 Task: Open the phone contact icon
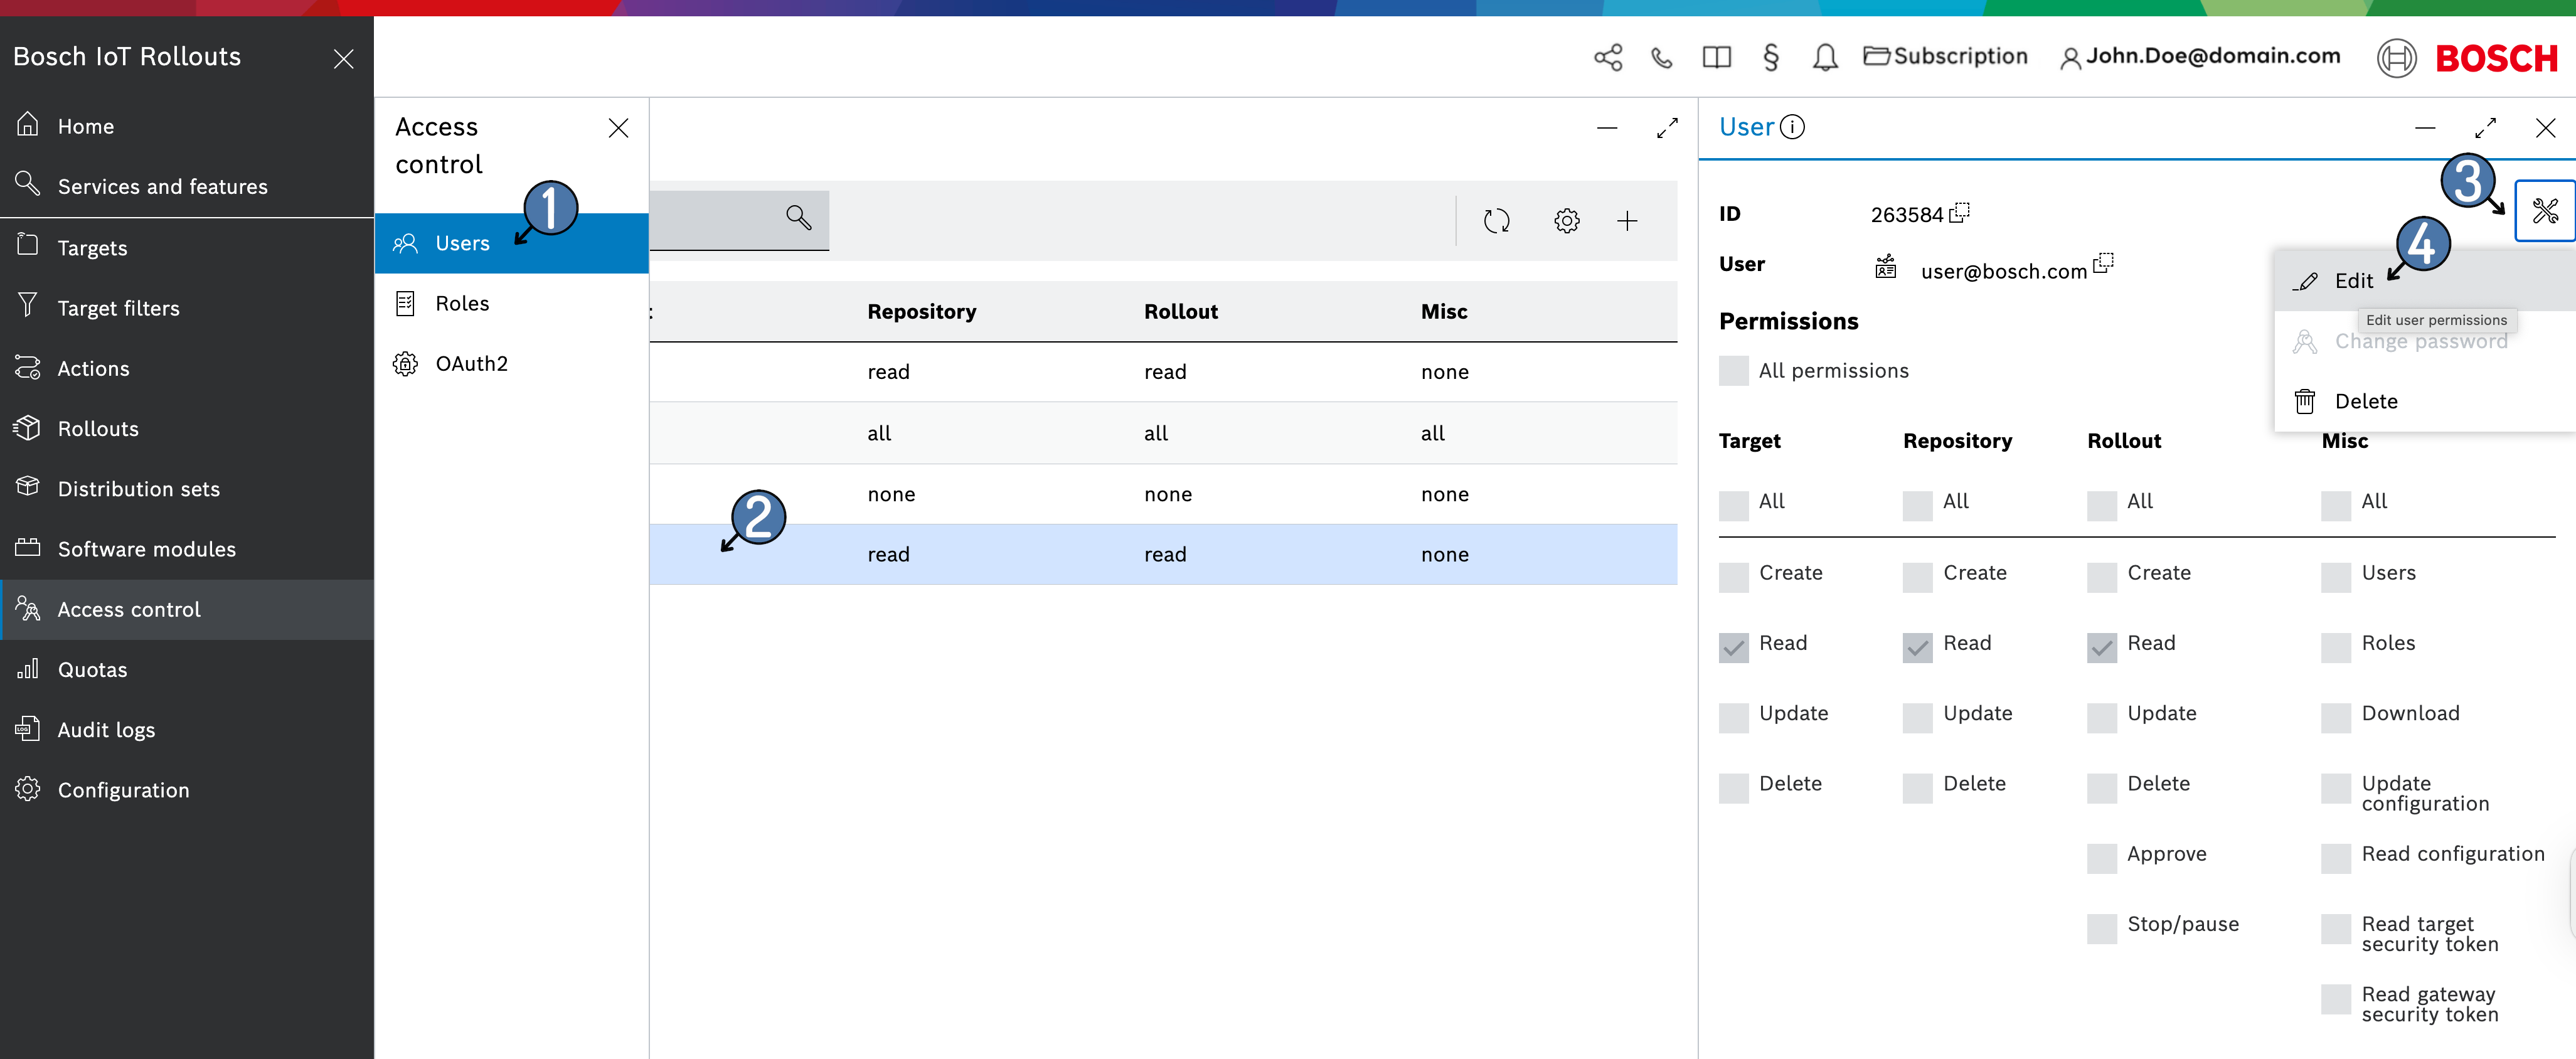[1662, 58]
